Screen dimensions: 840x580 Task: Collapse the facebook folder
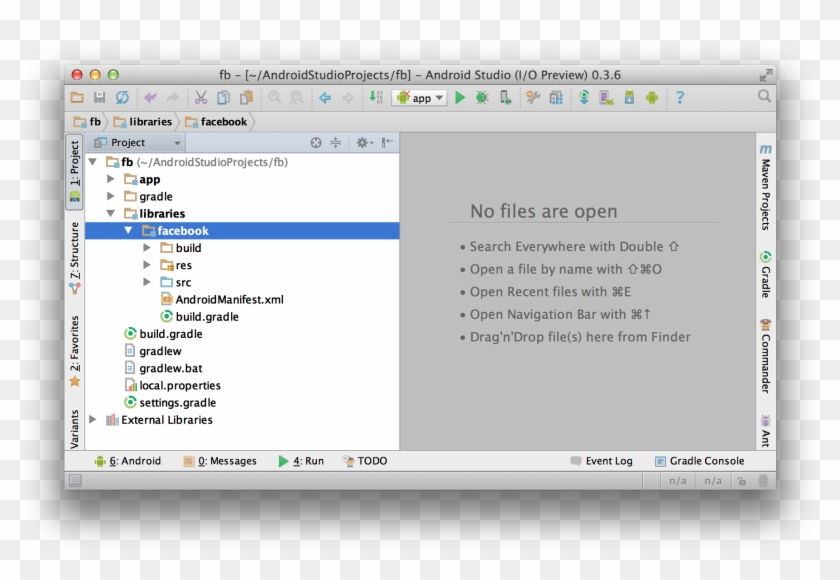pyautogui.click(x=128, y=231)
